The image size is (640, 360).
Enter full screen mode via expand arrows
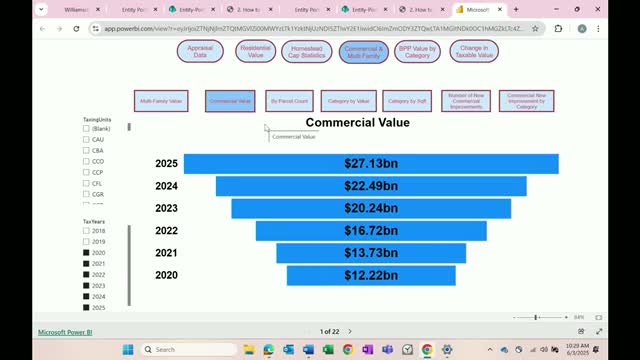[x=599, y=331]
